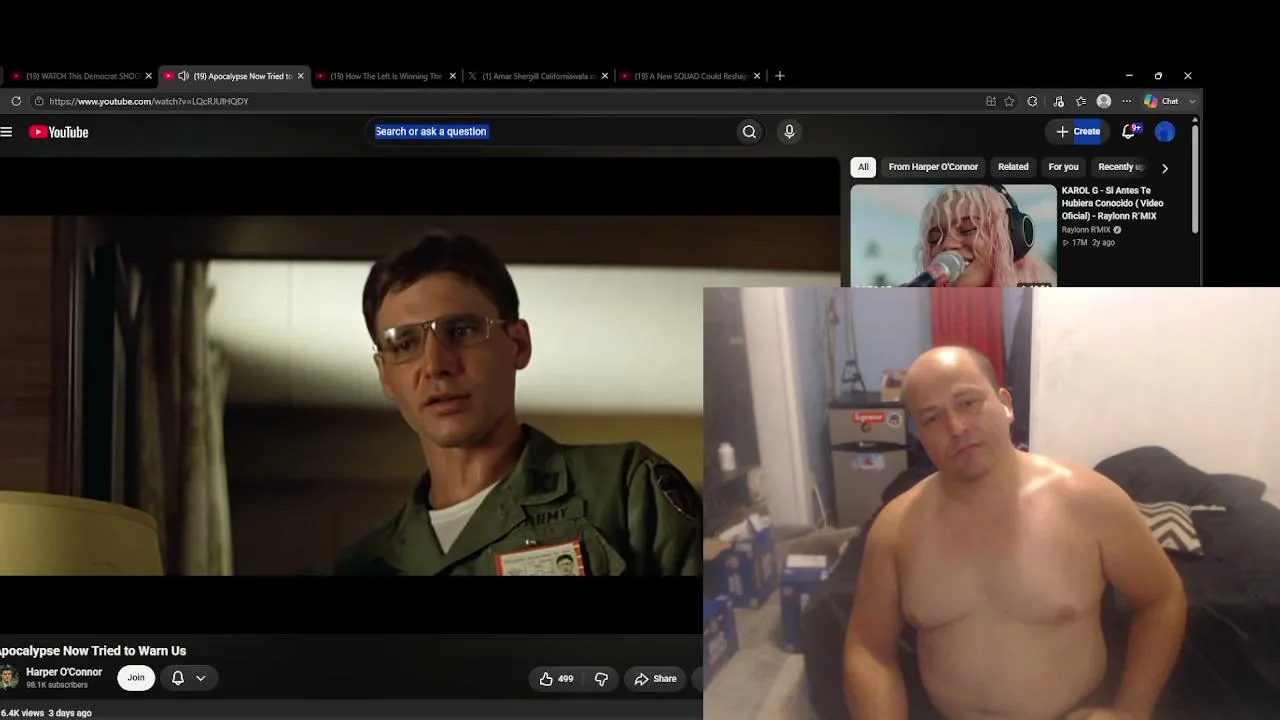Click '17M 2y ago' video stats text
Screen dimensions: 1280x720
tap(1088, 243)
